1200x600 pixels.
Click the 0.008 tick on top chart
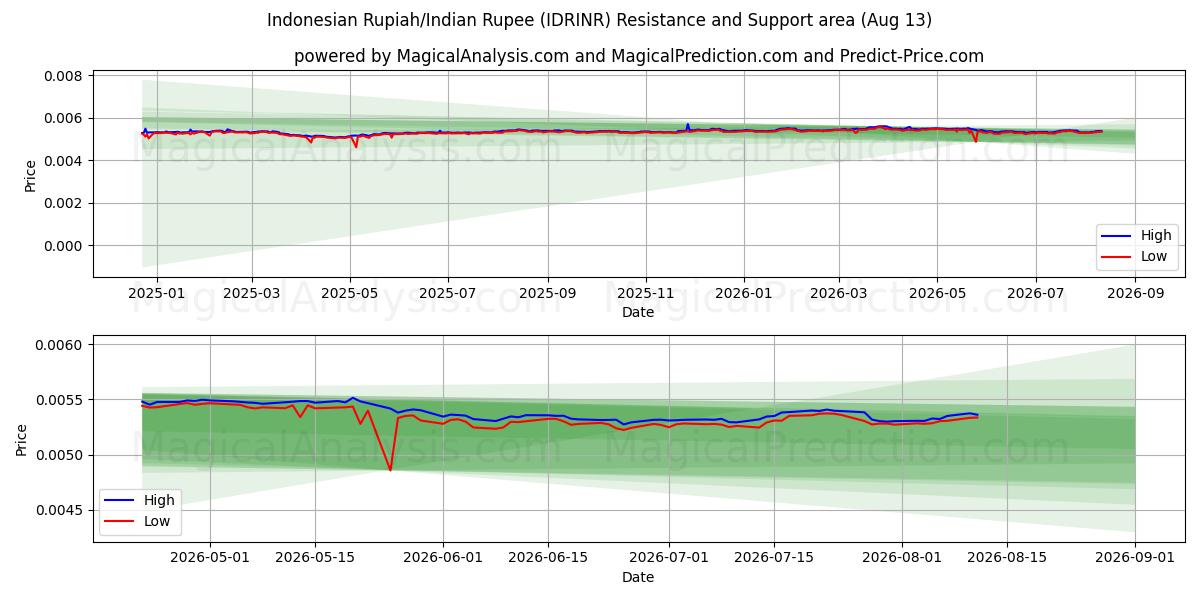[62, 76]
